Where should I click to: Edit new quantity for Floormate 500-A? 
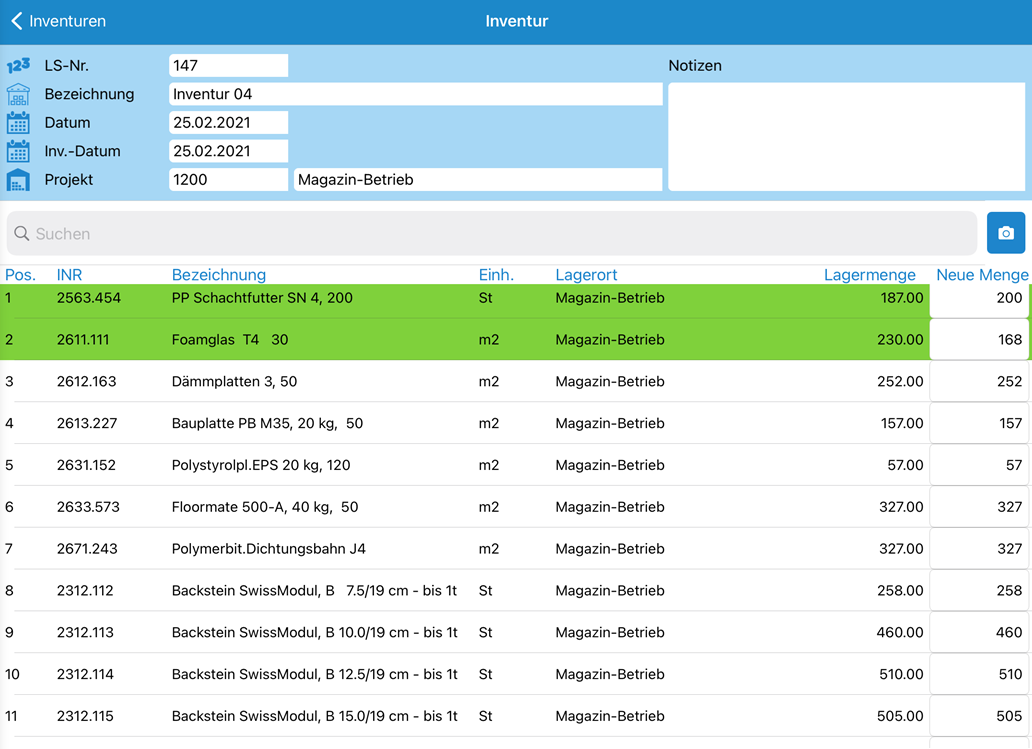tap(979, 507)
